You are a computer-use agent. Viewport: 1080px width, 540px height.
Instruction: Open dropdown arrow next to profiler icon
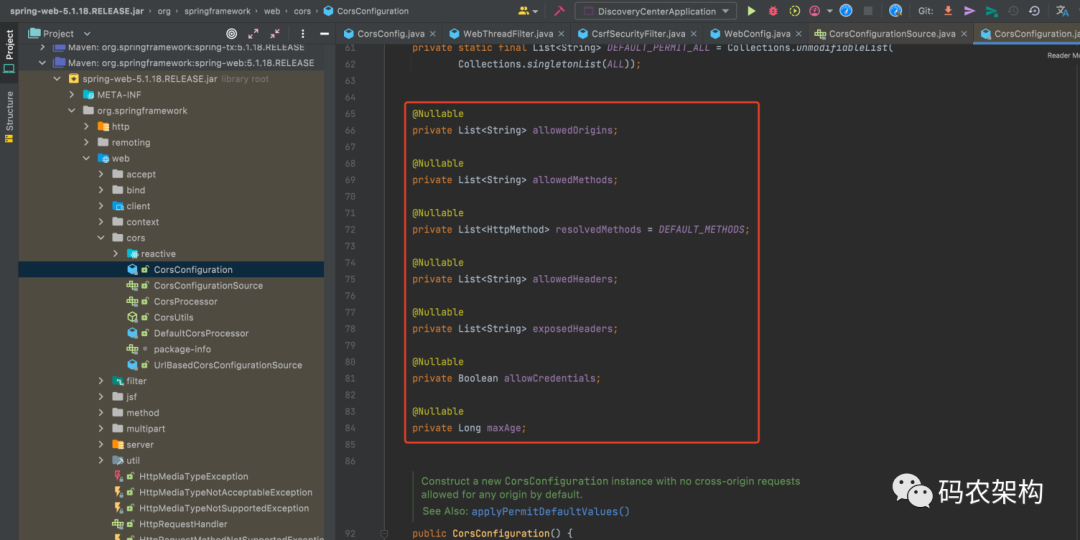829,11
